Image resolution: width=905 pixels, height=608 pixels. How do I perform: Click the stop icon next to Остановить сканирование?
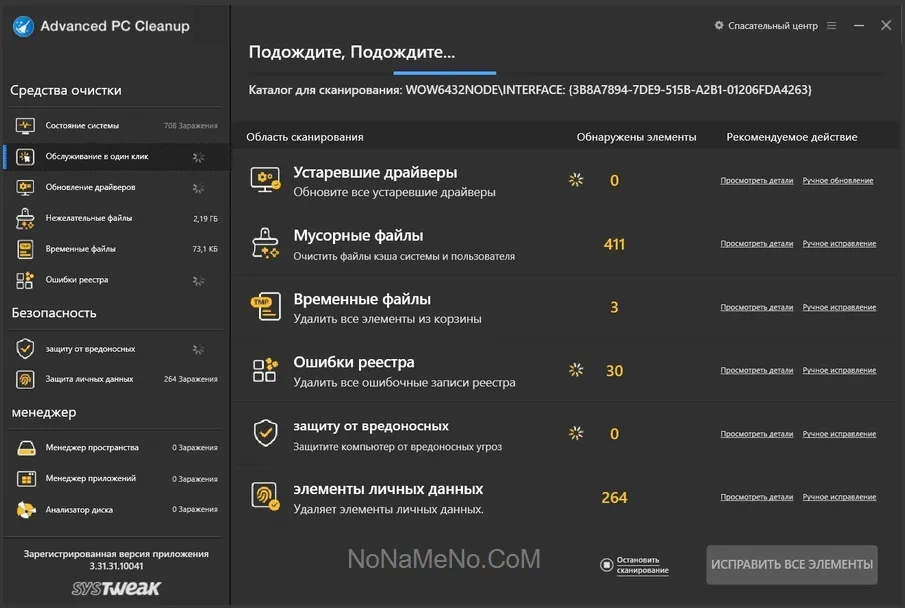click(606, 565)
